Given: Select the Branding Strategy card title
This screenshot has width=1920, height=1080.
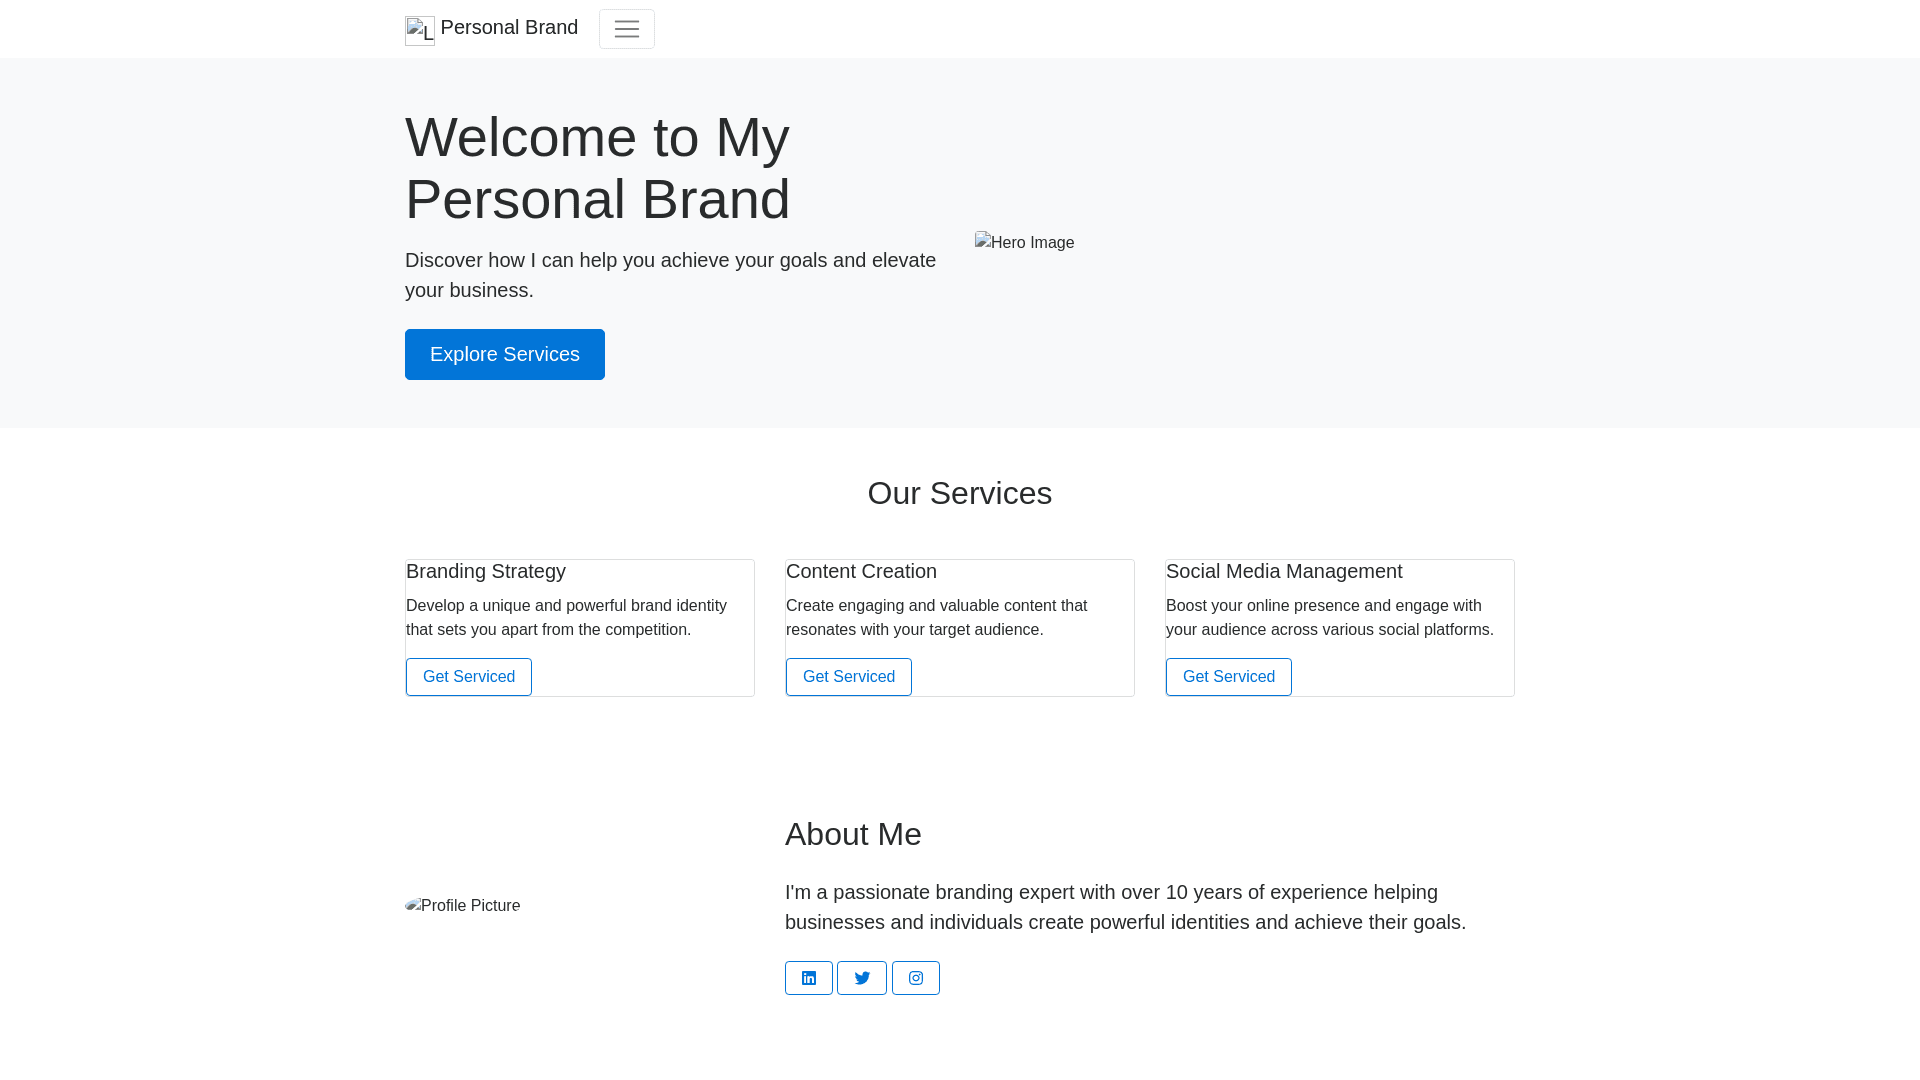Looking at the screenshot, I should (x=486, y=571).
